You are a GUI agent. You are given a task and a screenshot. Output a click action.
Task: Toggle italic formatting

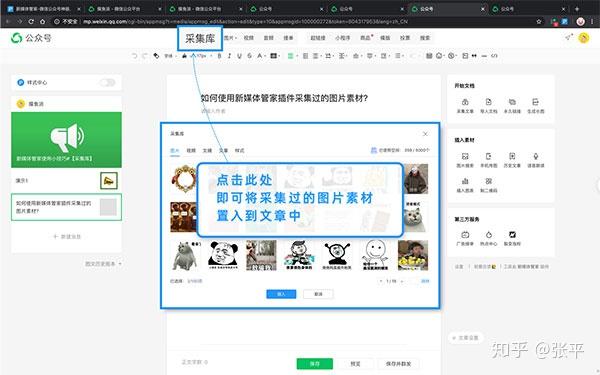click(229, 56)
